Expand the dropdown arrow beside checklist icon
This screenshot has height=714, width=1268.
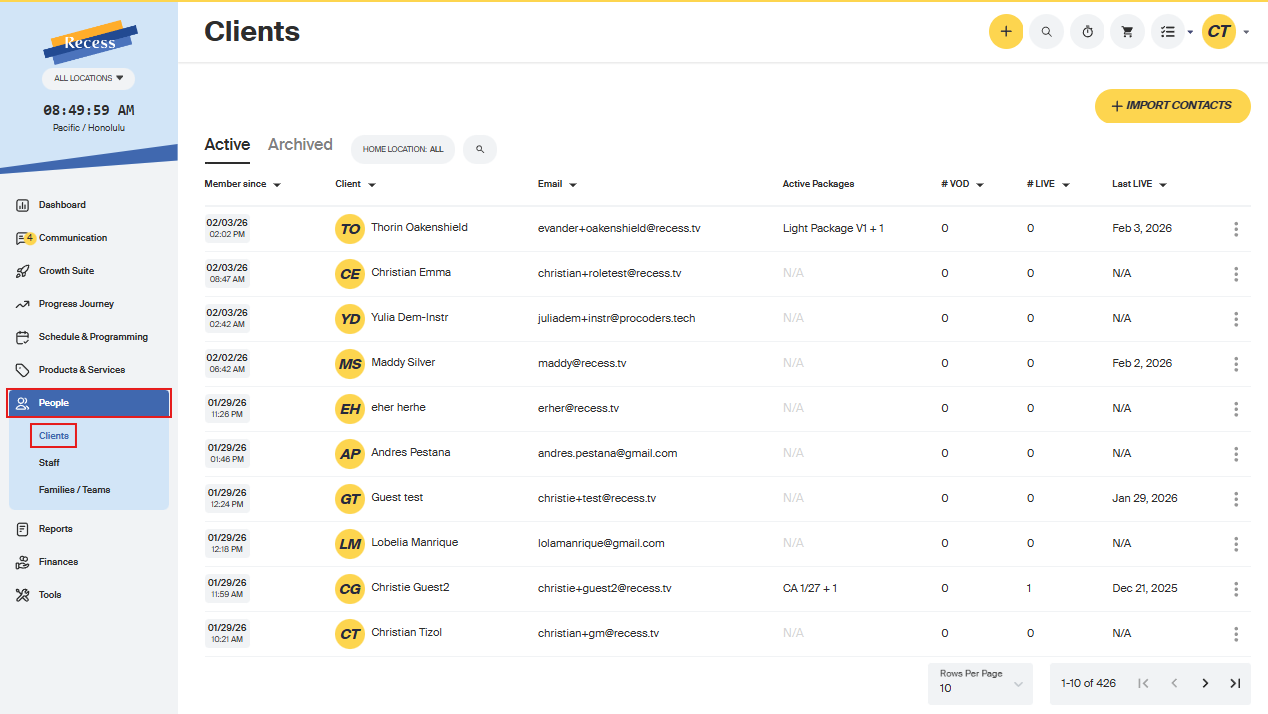[x=1190, y=32]
